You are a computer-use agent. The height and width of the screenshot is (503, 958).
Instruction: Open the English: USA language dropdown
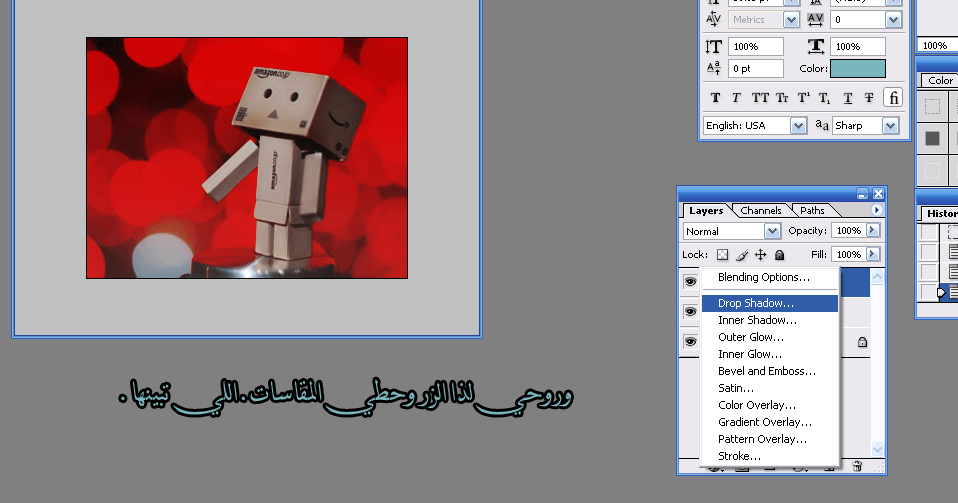[755, 126]
